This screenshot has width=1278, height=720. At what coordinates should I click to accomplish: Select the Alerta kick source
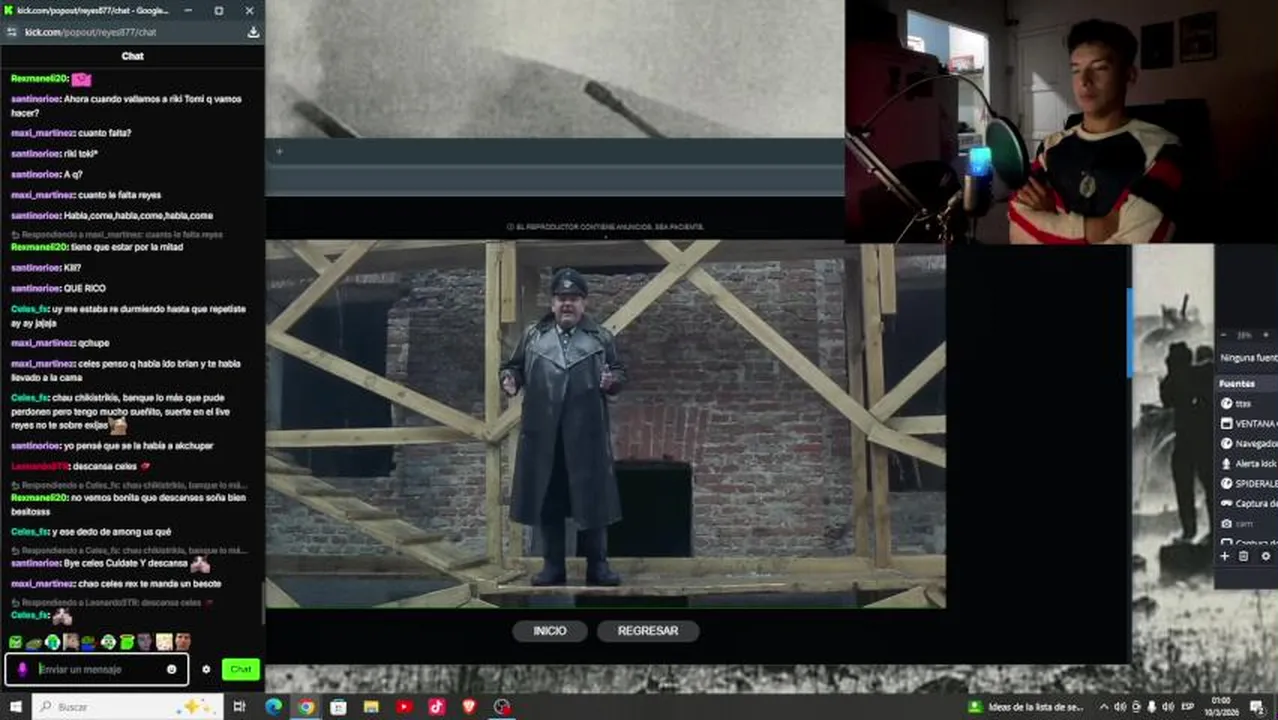(x=1247, y=463)
